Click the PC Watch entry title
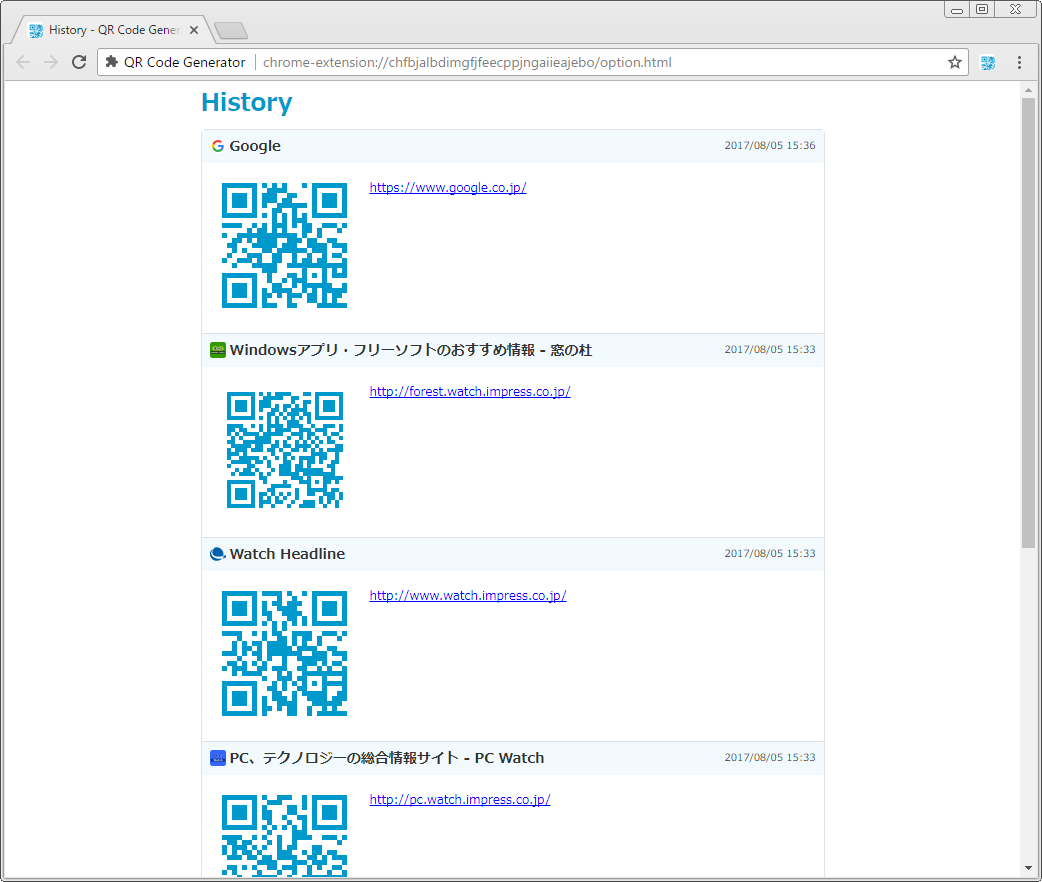This screenshot has width=1042, height=882. [387, 758]
